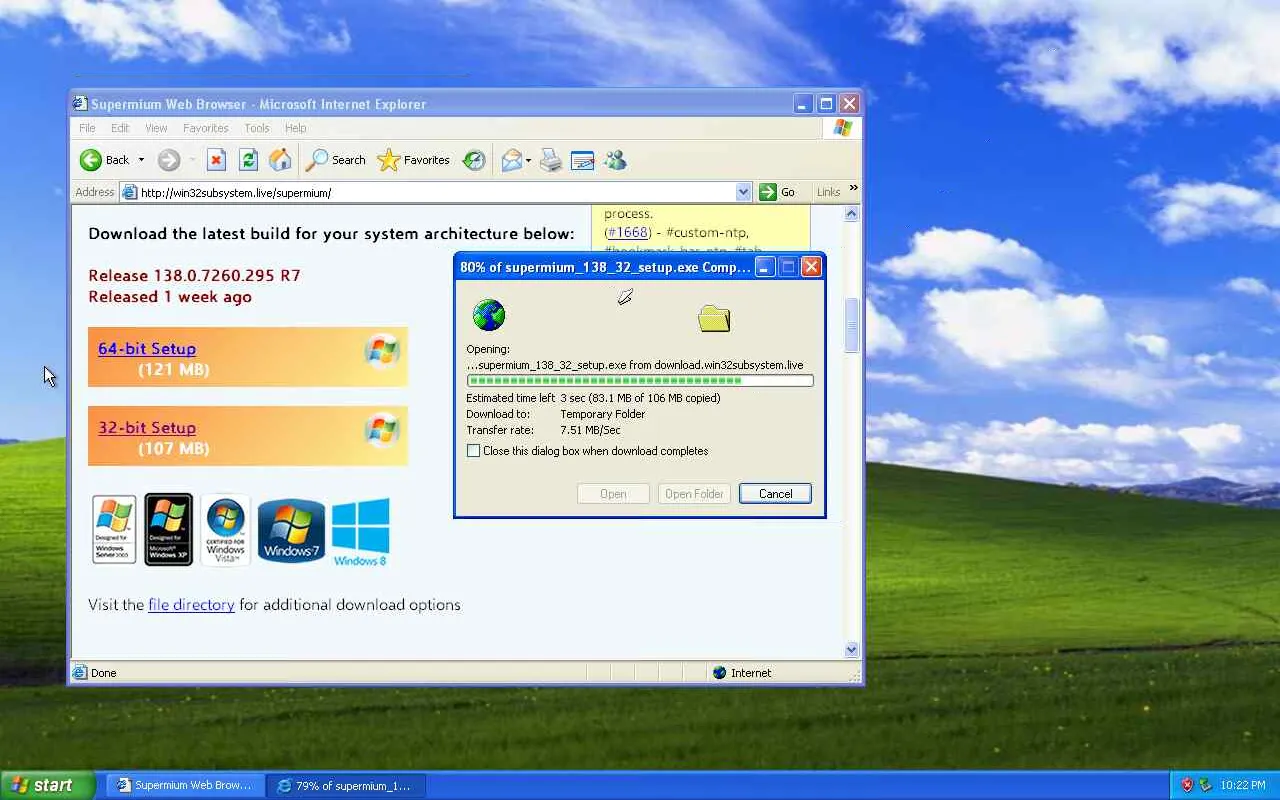Screen dimensions: 1280x800
Task: Open the Address bar dropdown list
Action: [743, 192]
